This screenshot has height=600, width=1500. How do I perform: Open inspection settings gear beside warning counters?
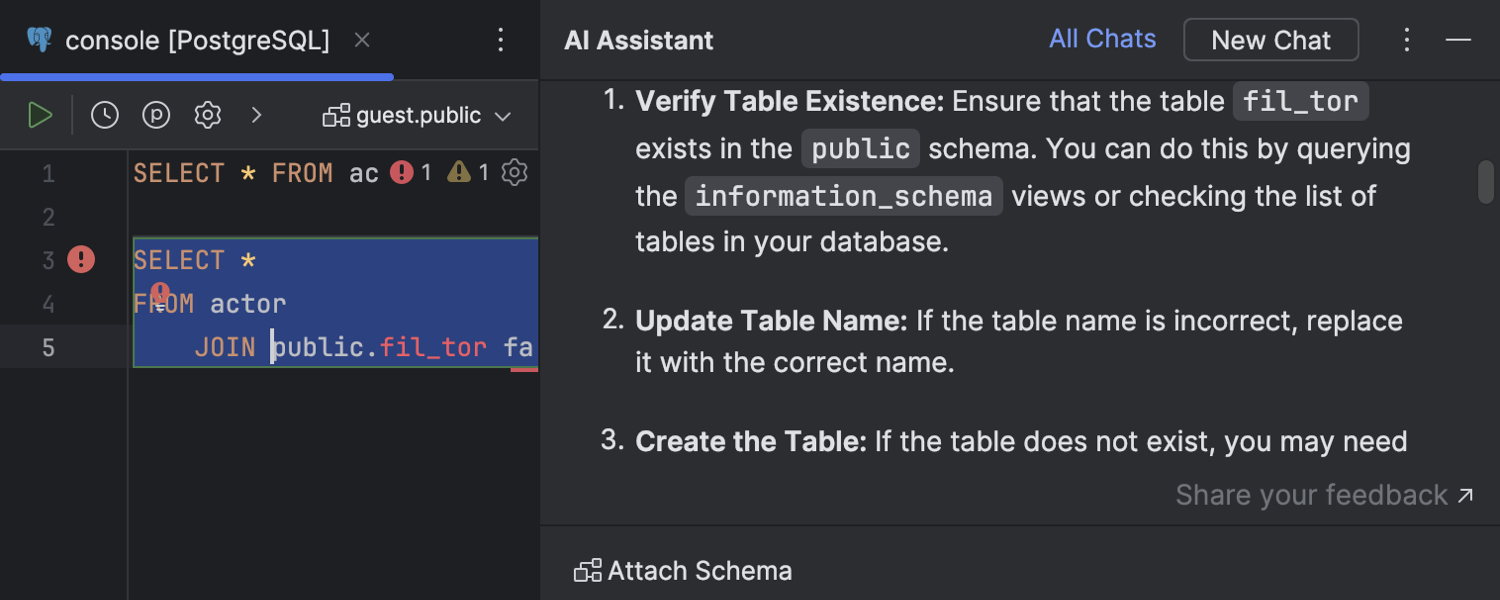(514, 172)
